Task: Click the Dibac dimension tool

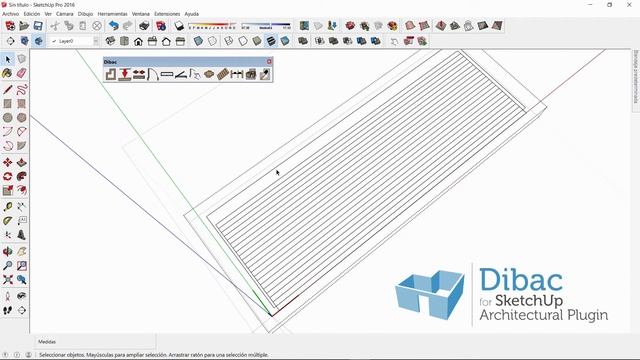Action: click(x=237, y=74)
